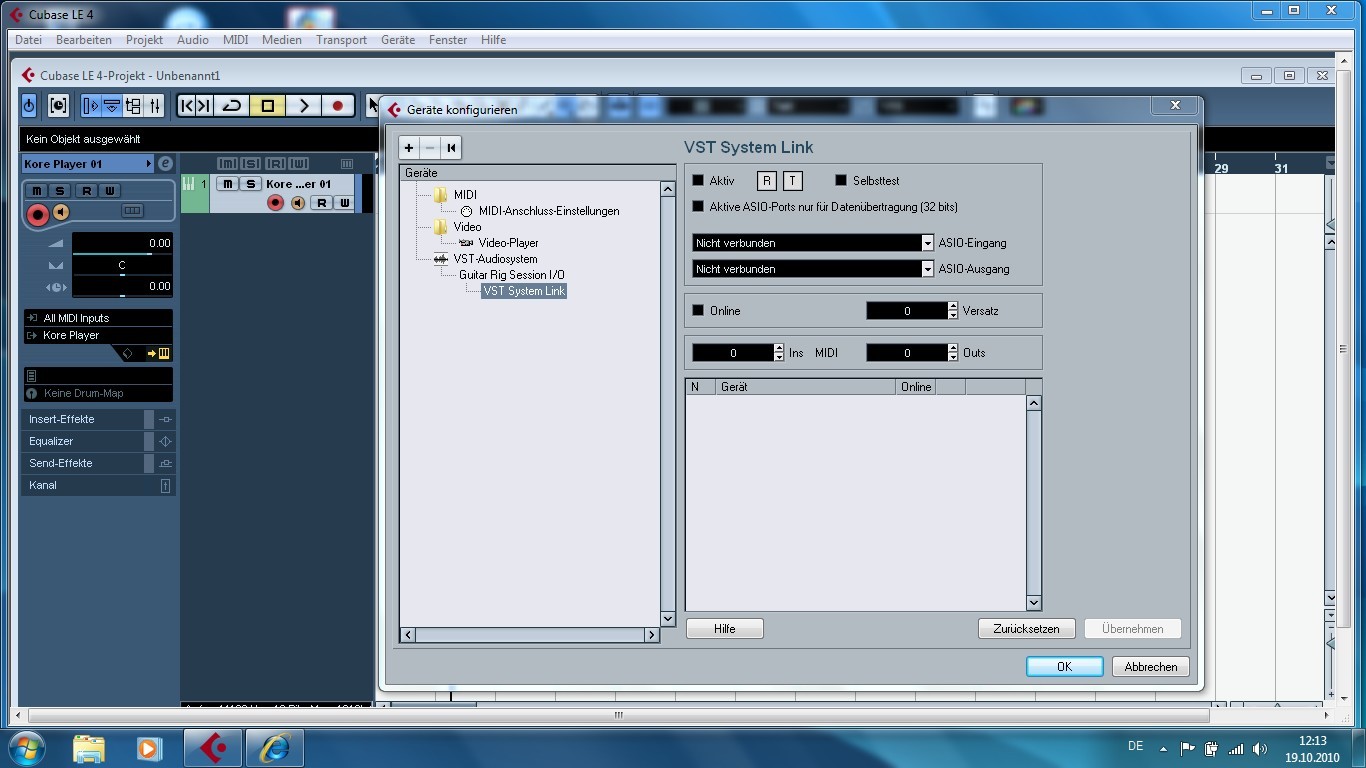Enable the Aktiv checkbox
1366x768 pixels.
click(698, 181)
